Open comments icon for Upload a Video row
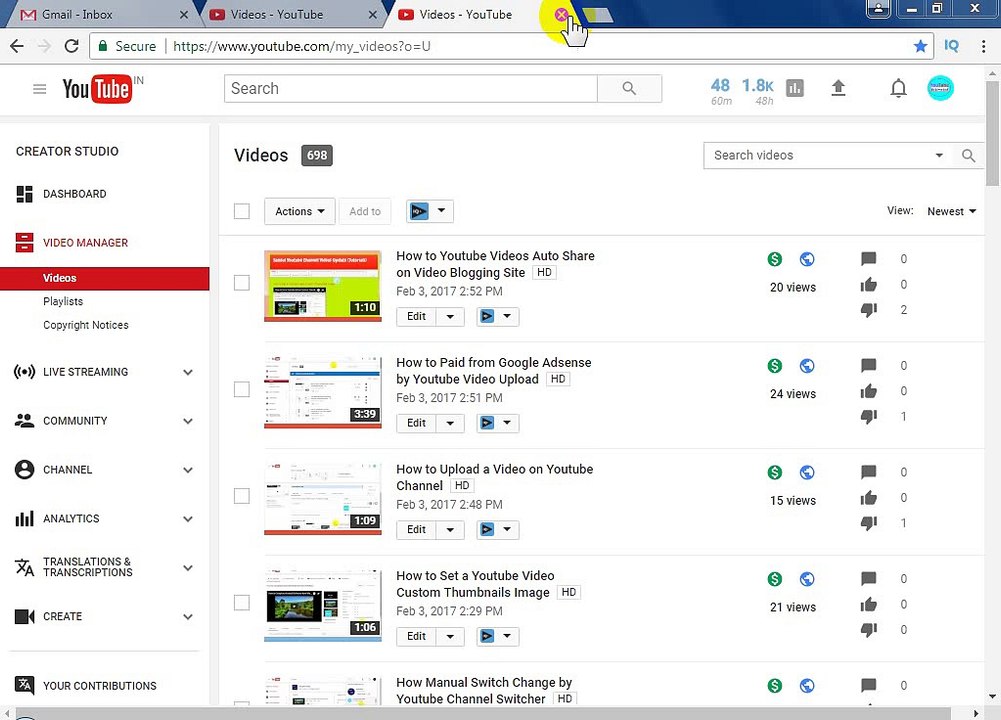Image resolution: width=1001 pixels, height=720 pixels. coord(868,472)
